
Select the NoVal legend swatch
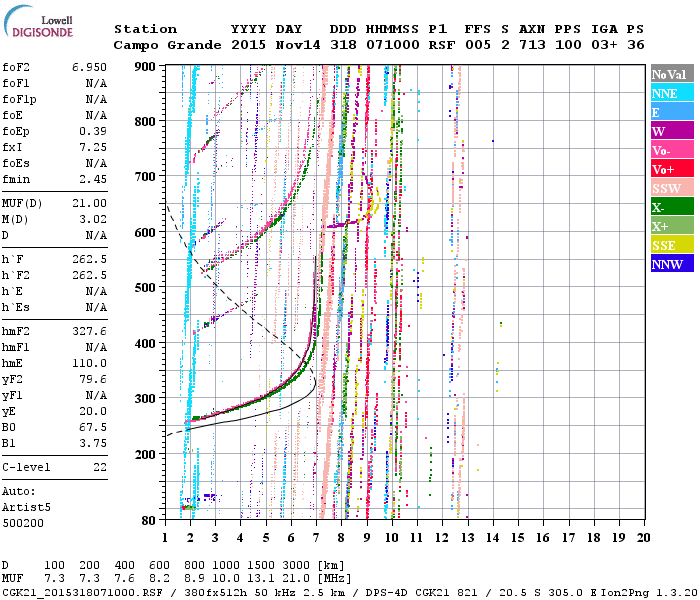pyautogui.click(x=672, y=74)
